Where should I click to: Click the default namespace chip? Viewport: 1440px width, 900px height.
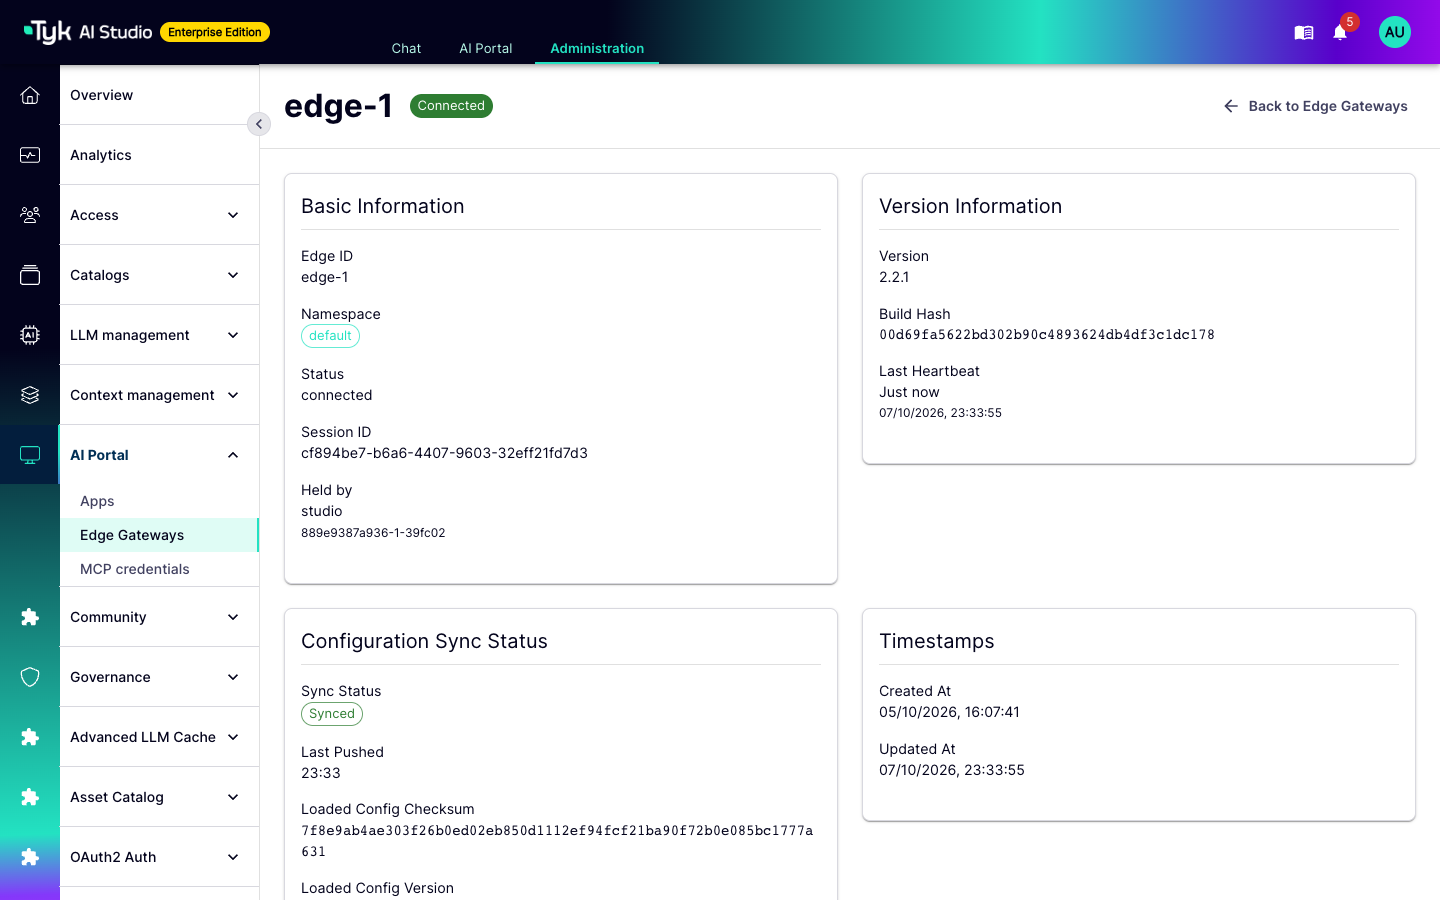330,336
